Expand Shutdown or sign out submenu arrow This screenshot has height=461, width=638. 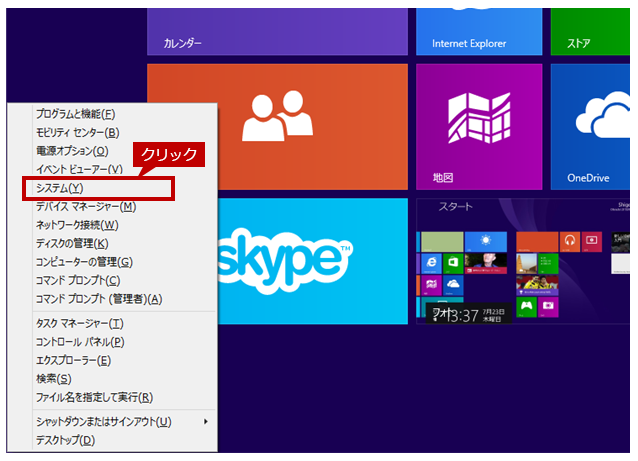206,422
